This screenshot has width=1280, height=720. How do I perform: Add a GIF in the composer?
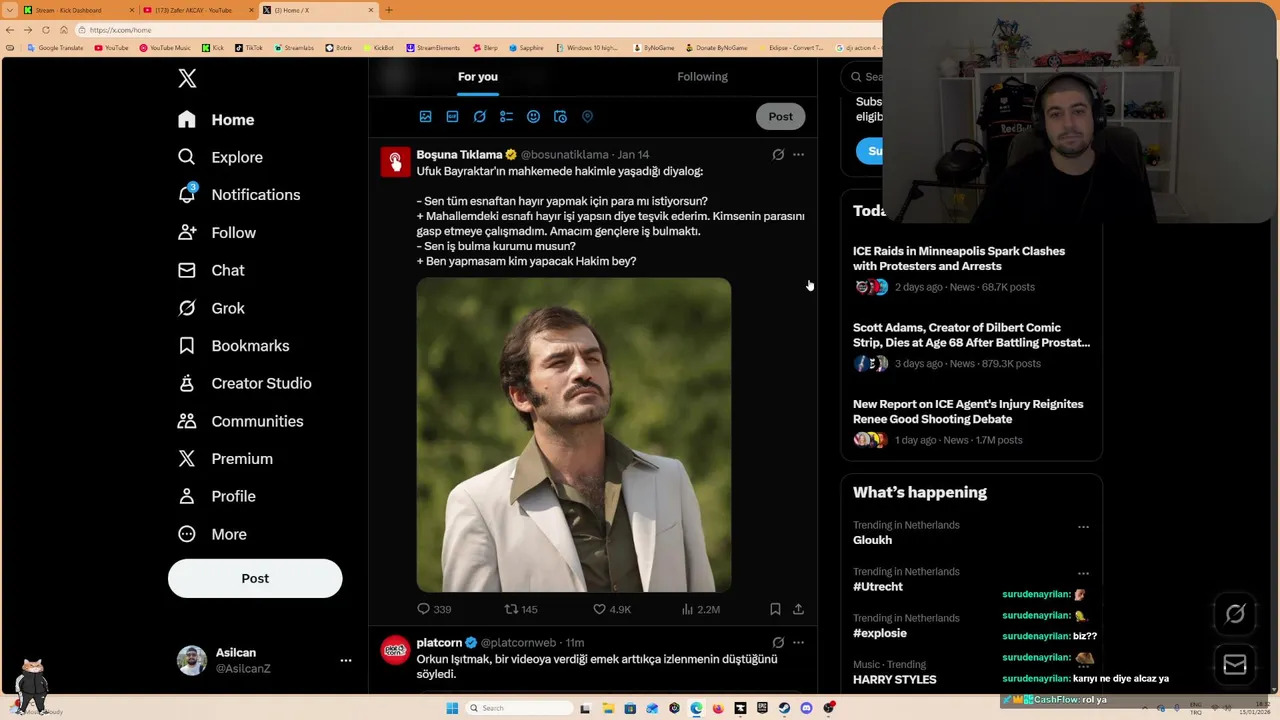tap(452, 117)
